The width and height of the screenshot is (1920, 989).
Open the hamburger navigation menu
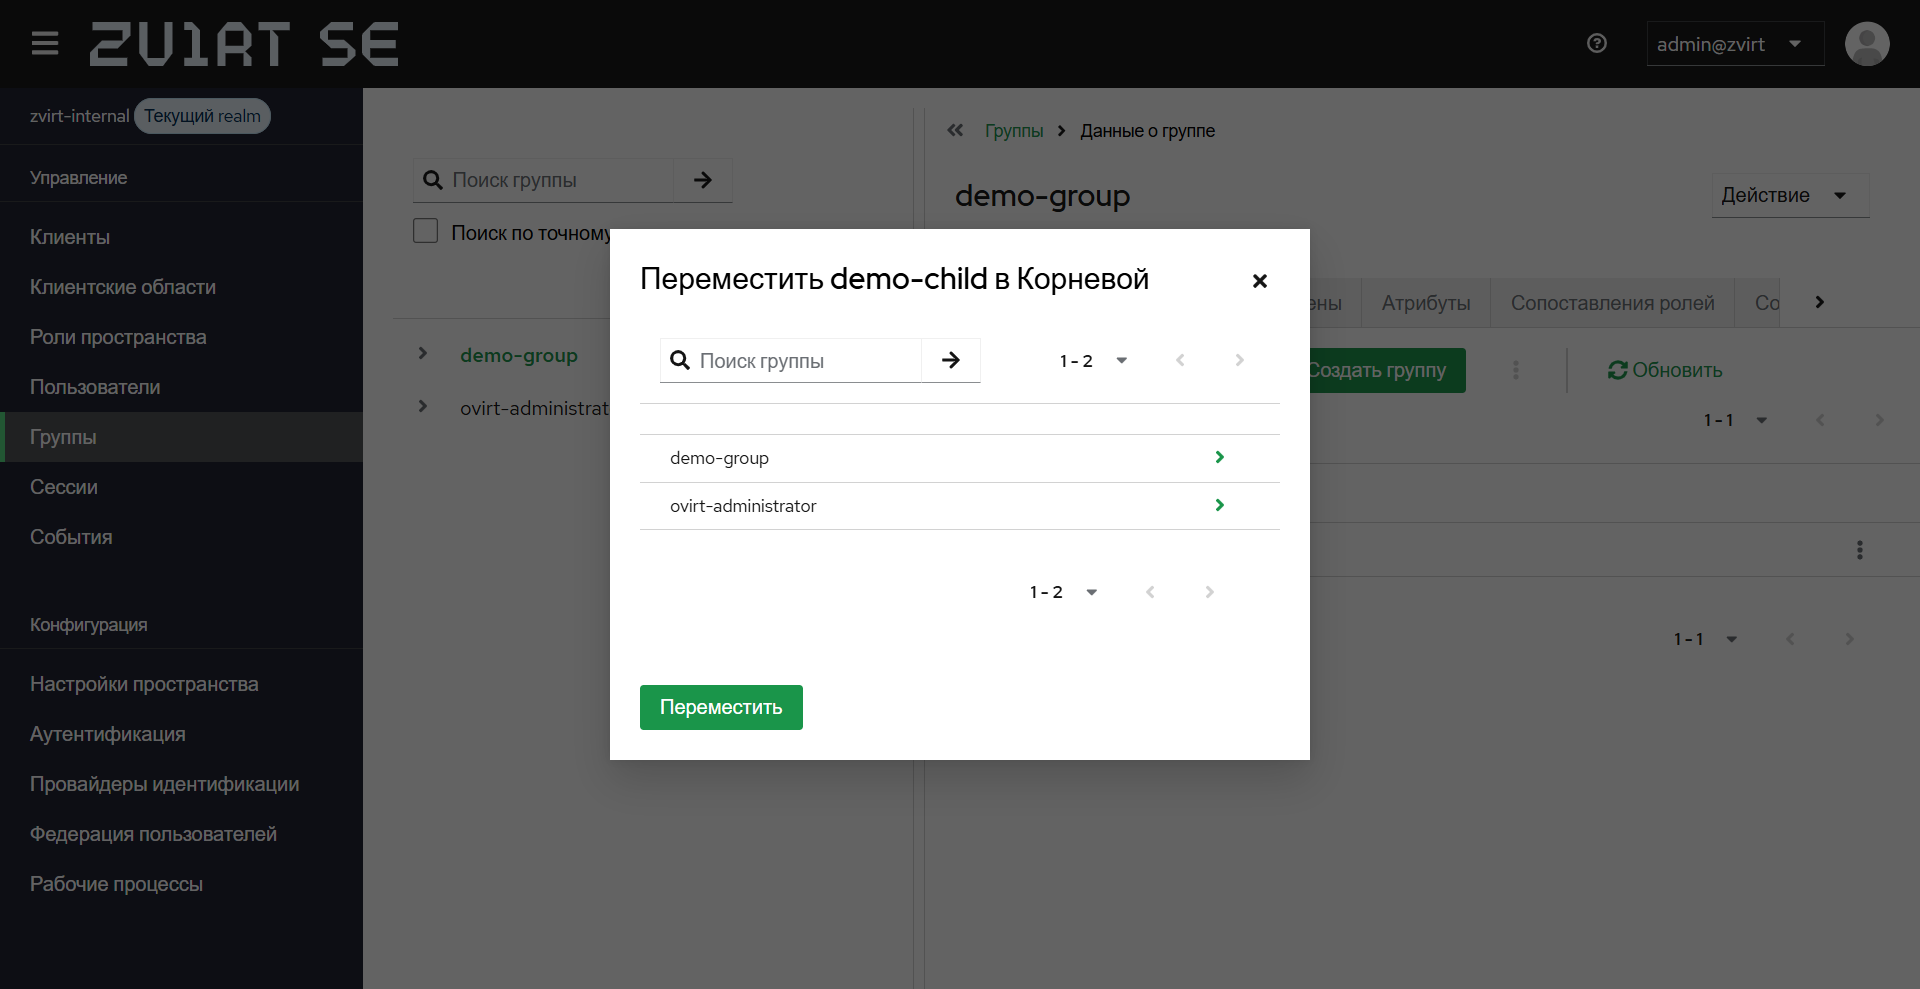coord(45,44)
